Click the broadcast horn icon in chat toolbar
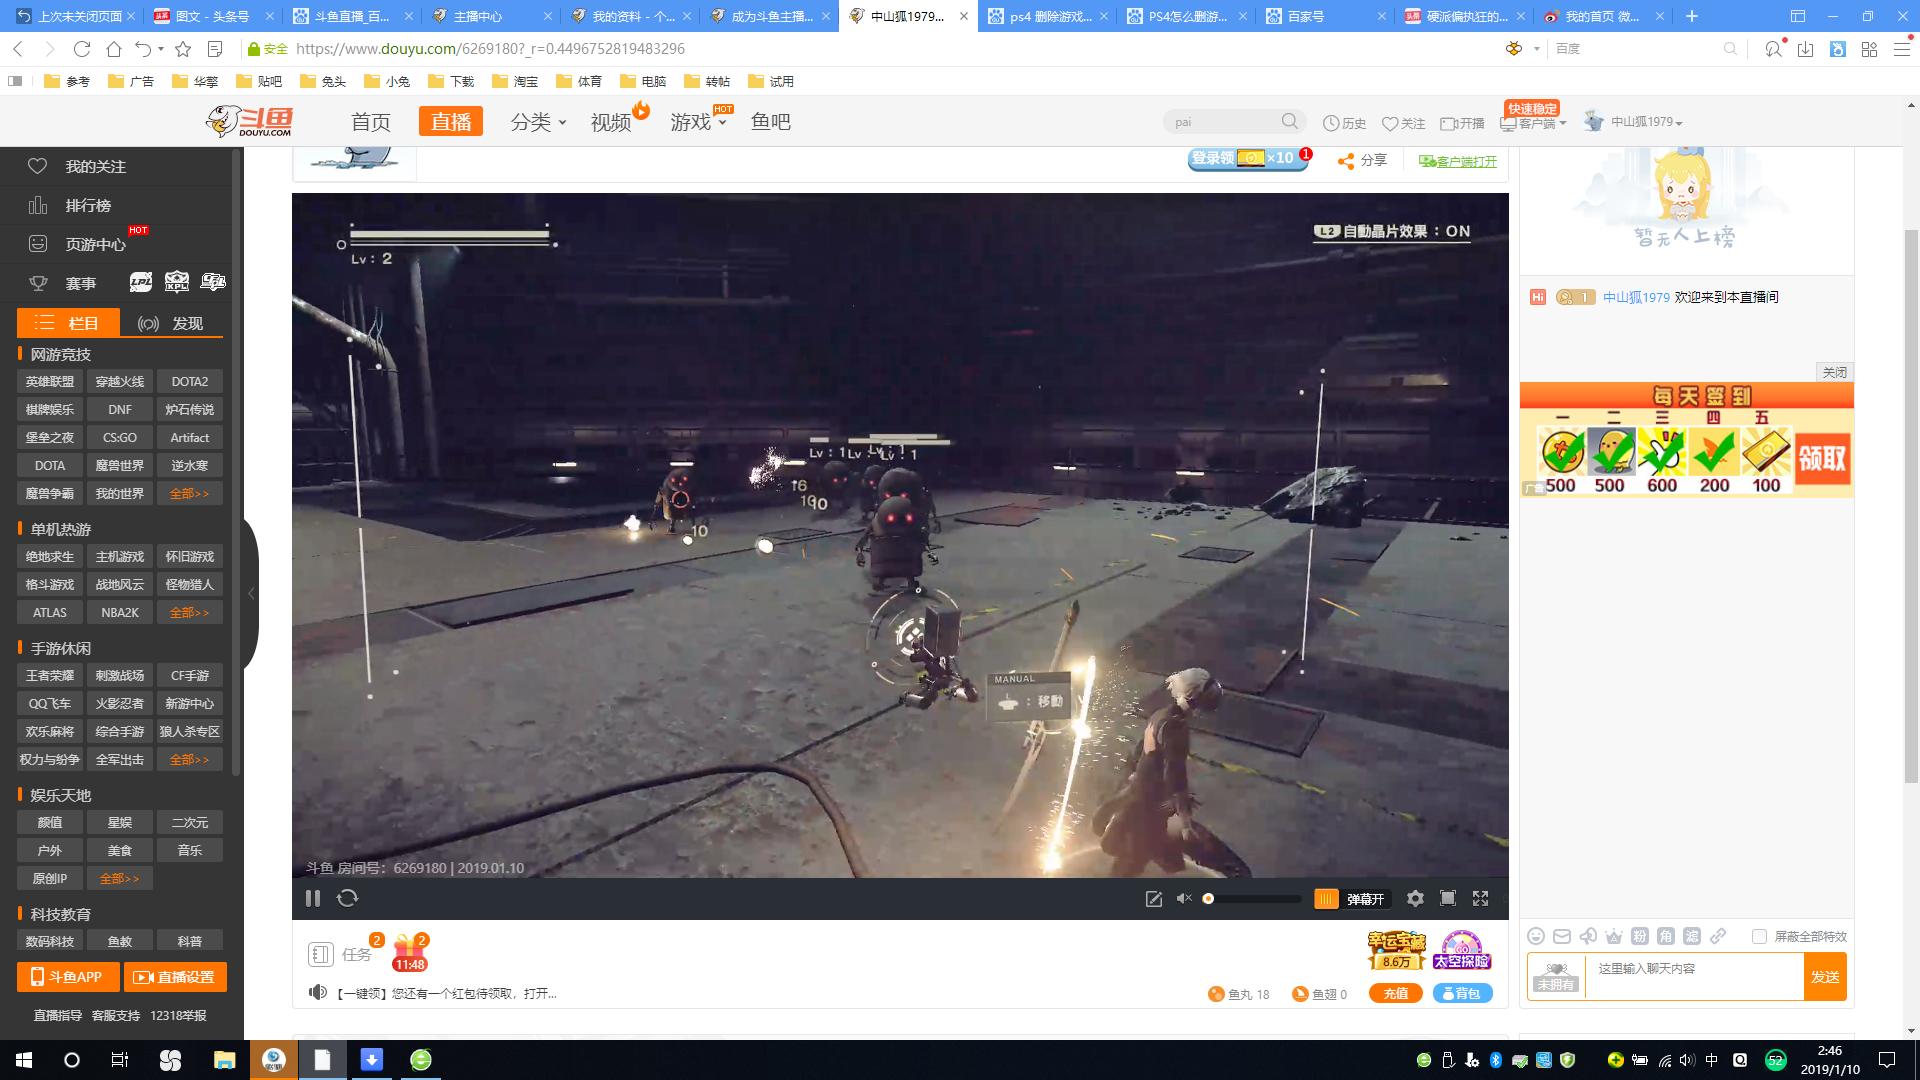1920x1080 pixels. (1587, 936)
